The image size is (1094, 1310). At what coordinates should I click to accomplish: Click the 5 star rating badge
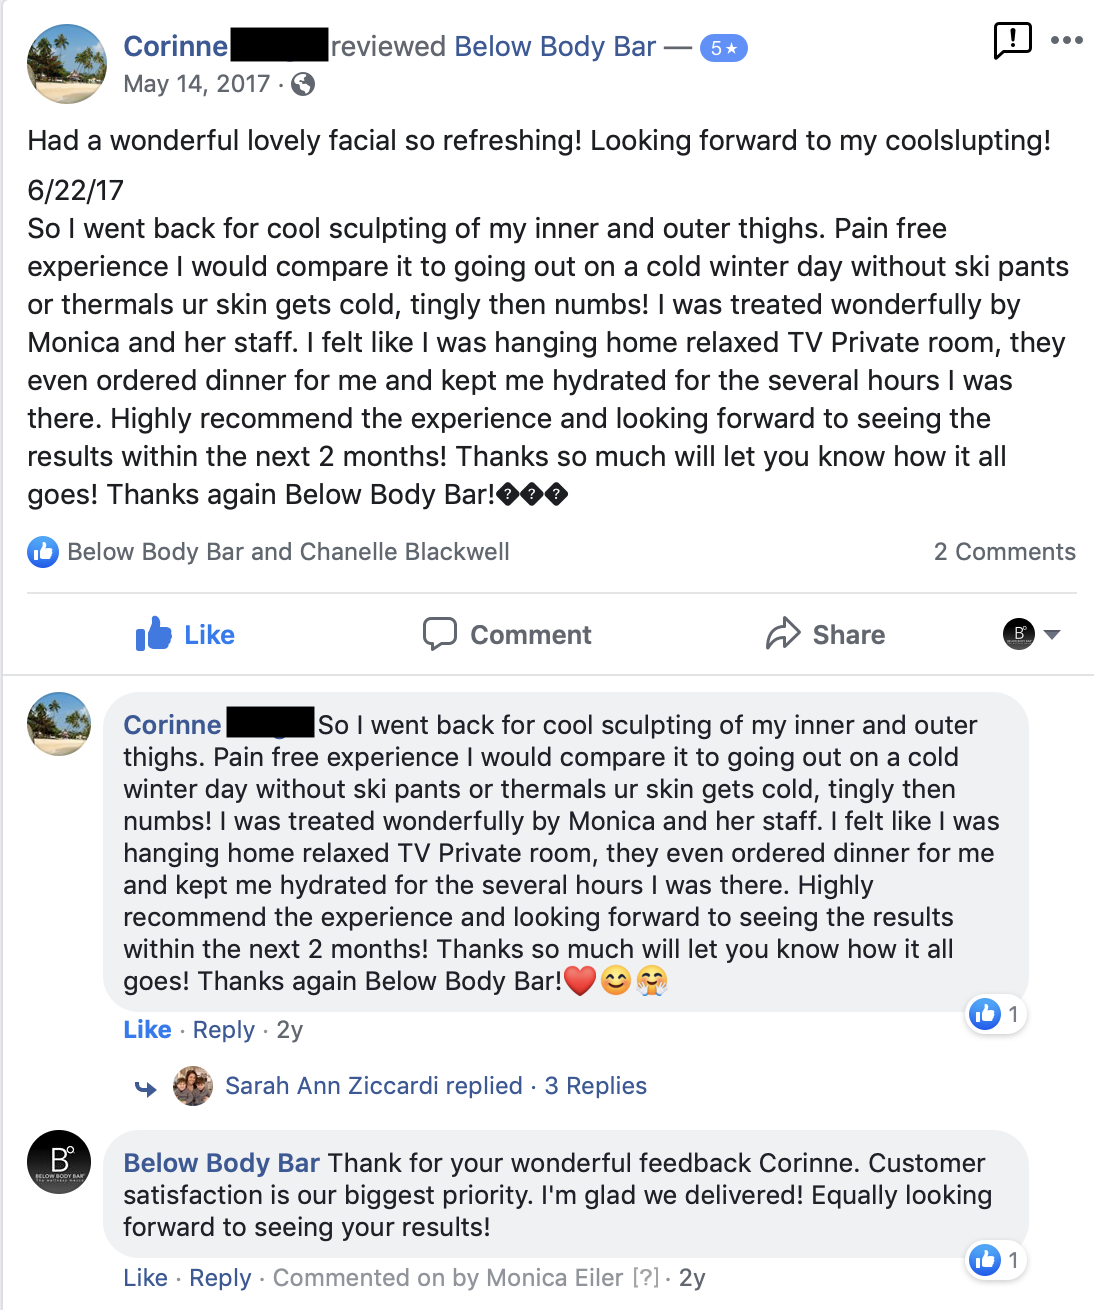(x=723, y=48)
